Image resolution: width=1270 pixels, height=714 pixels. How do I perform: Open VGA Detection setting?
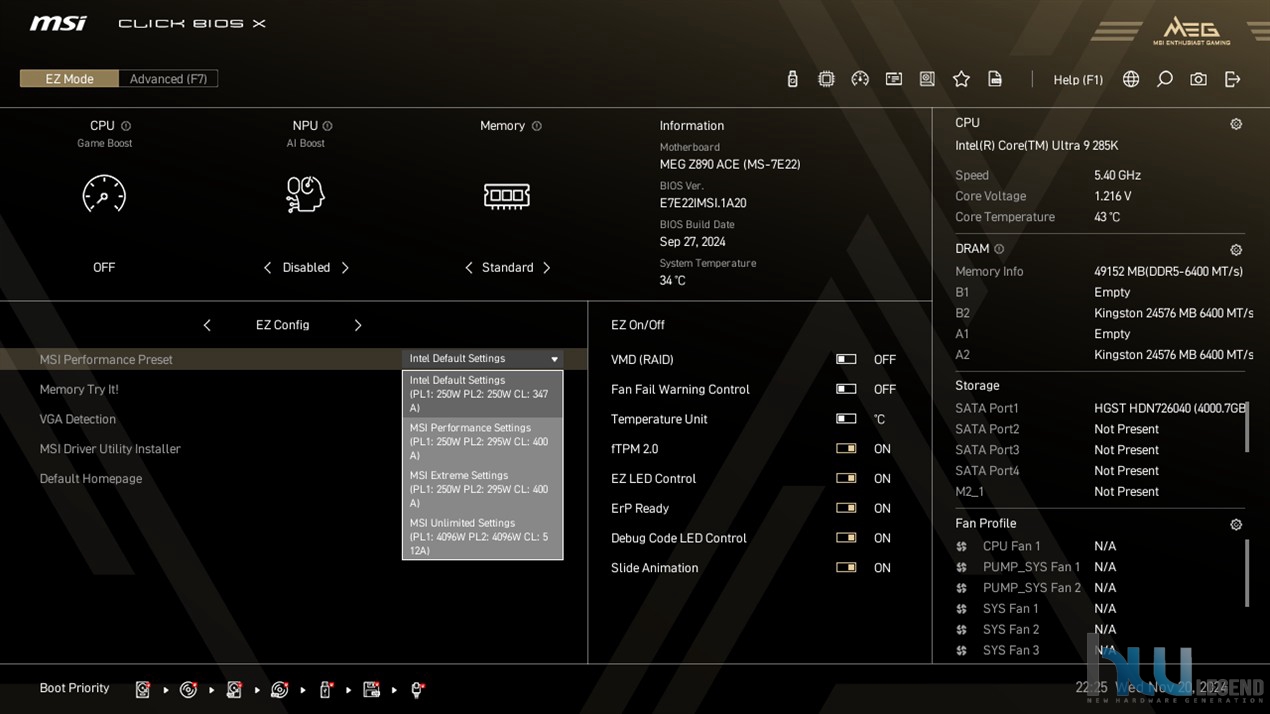(78, 419)
